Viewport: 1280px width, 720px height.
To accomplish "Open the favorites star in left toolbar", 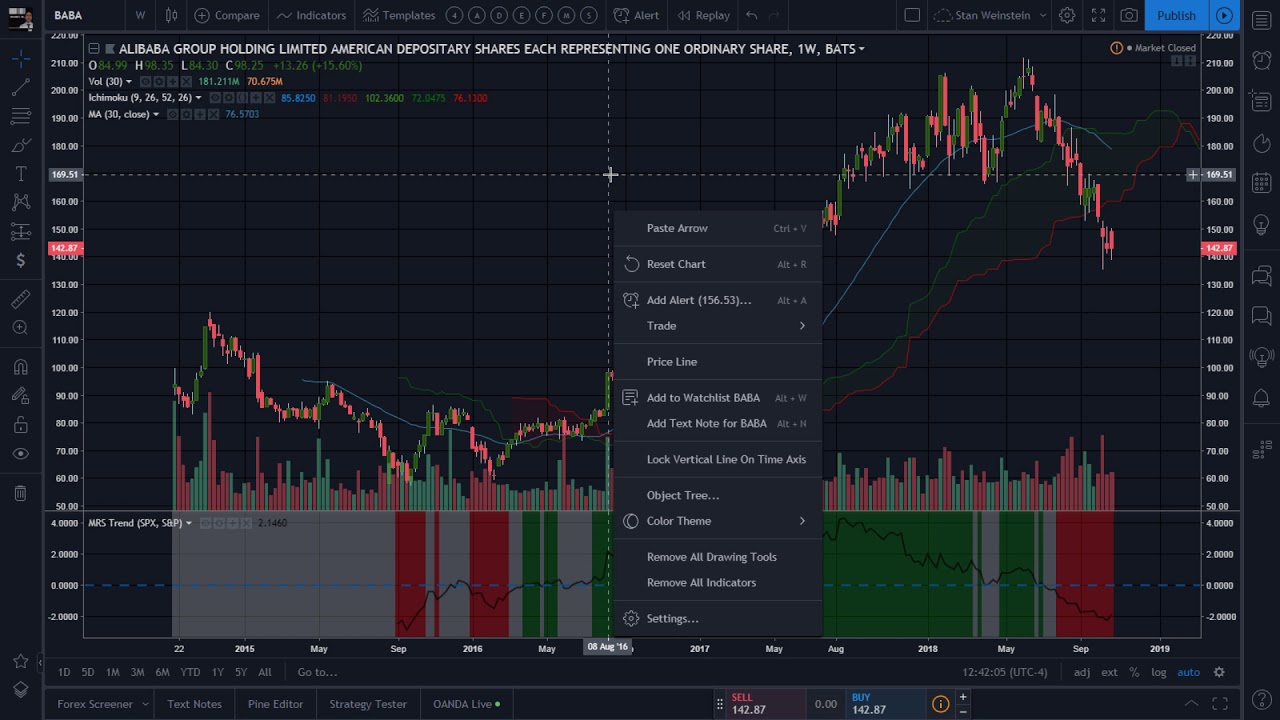I will tap(20, 661).
